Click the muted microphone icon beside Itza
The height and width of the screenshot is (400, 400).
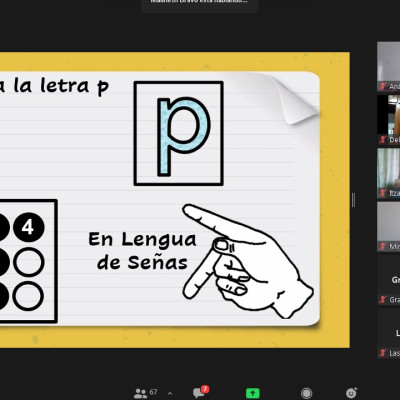click(x=383, y=193)
